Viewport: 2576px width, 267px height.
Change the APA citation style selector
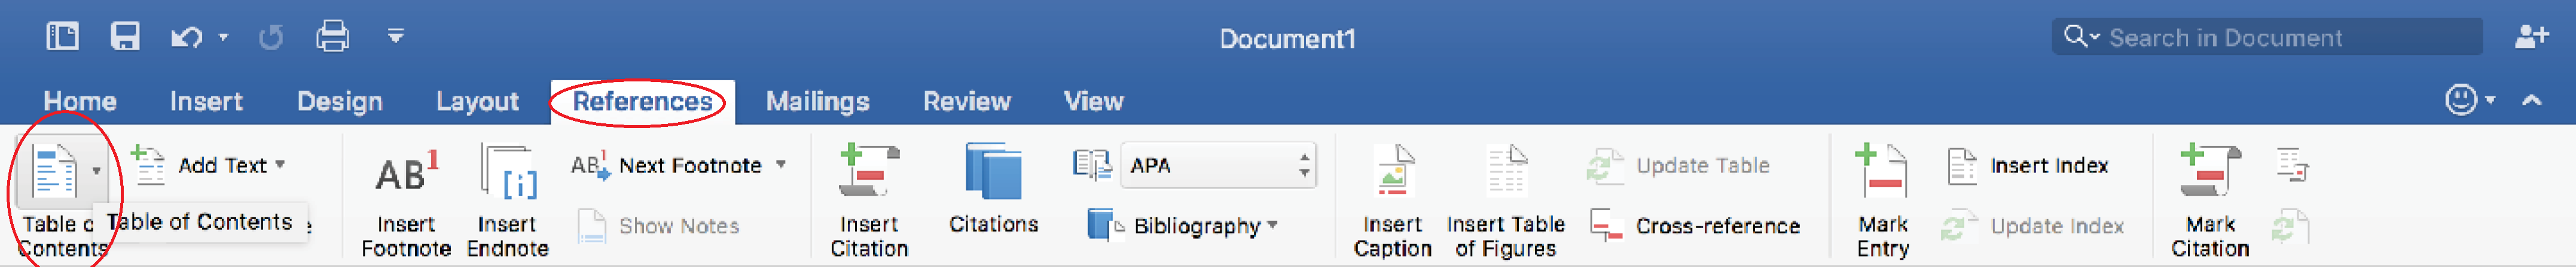click(1218, 166)
